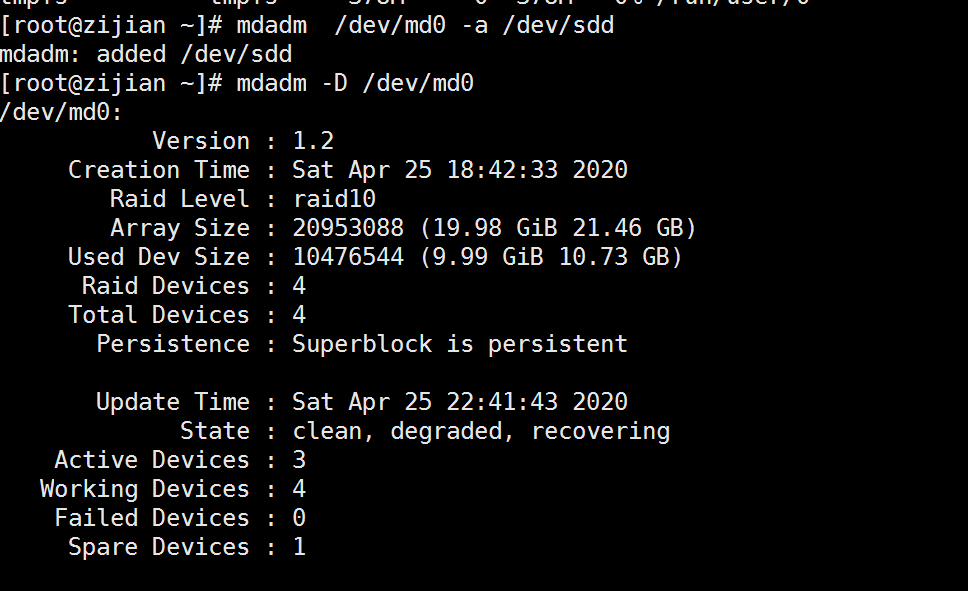The width and height of the screenshot is (968, 591).
Task: Click the Failed Devices value 0
Action: pos(299,518)
